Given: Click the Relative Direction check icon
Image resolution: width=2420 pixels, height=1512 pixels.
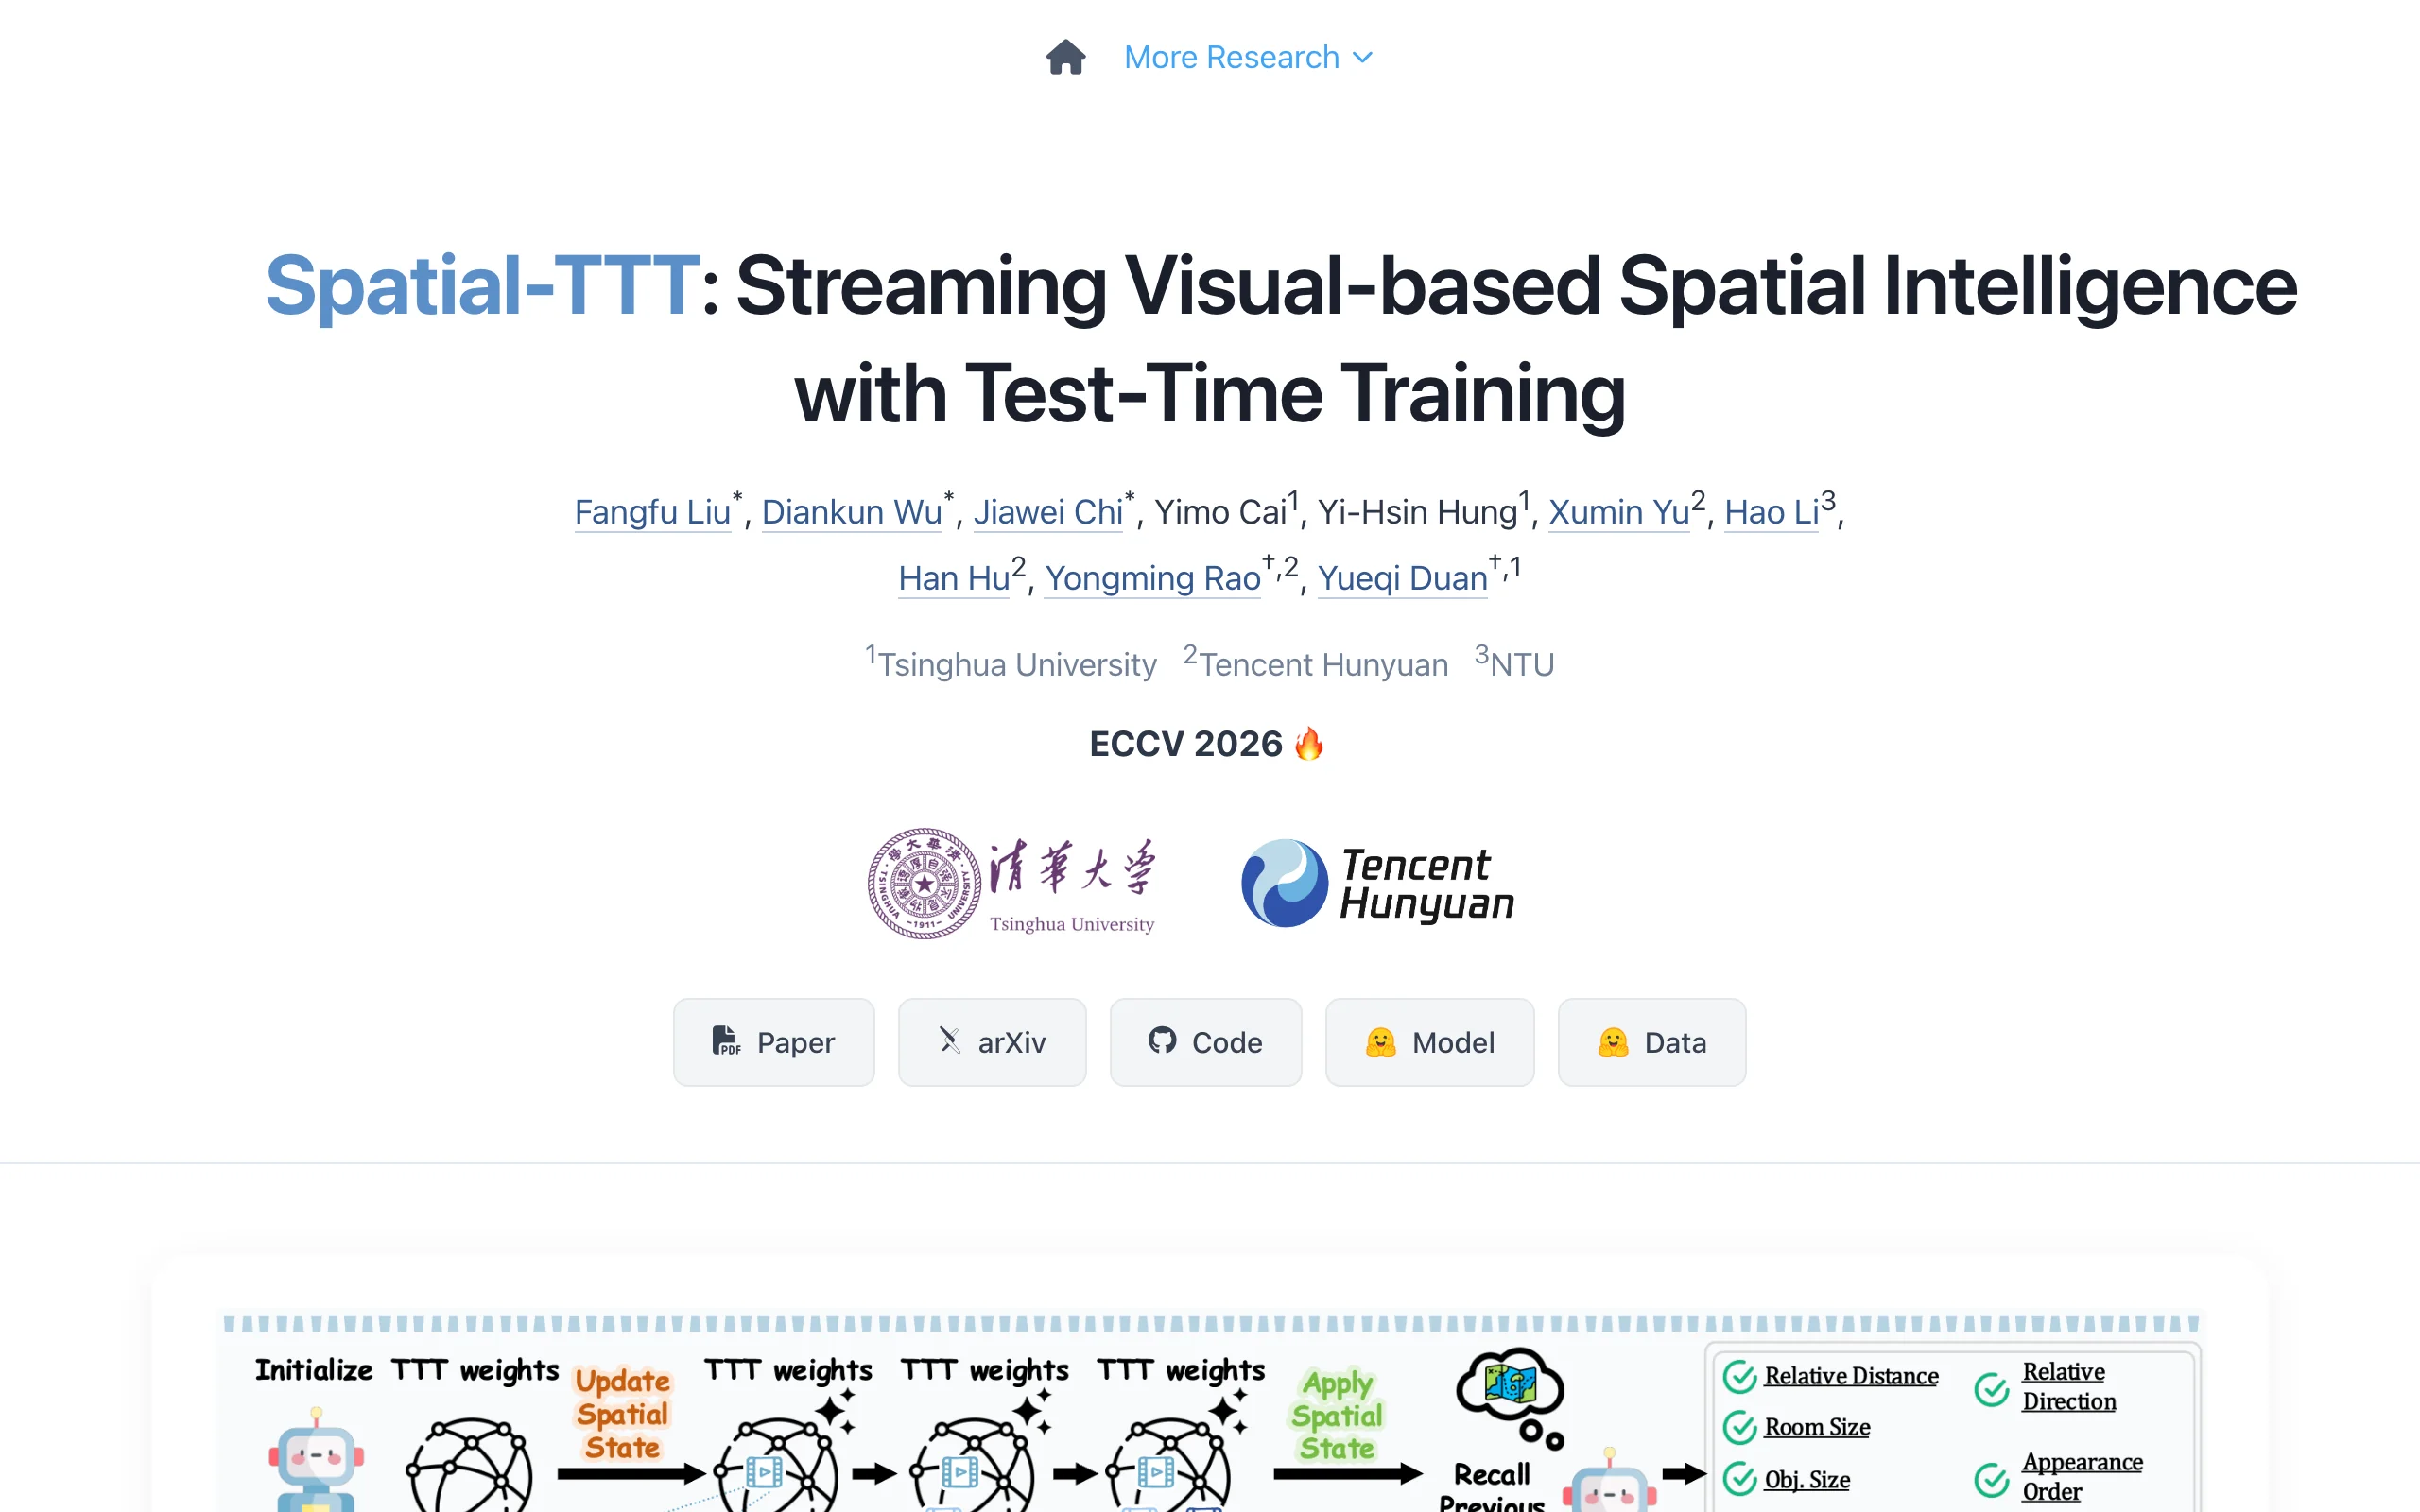Looking at the screenshot, I should pos(1991,1388).
